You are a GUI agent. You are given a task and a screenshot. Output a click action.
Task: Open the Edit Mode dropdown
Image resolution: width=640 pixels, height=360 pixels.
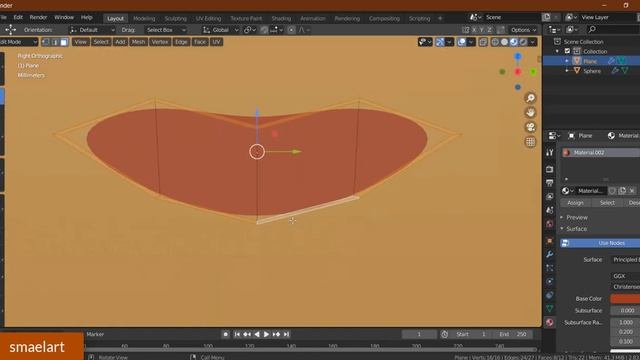[x=18, y=42]
